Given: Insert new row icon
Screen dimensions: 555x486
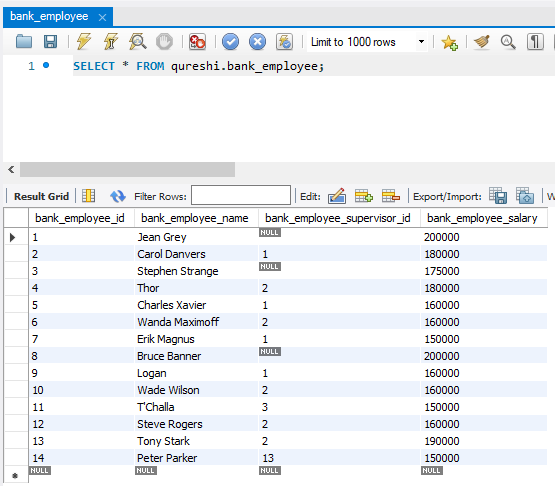Looking at the screenshot, I should click(x=364, y=196).
